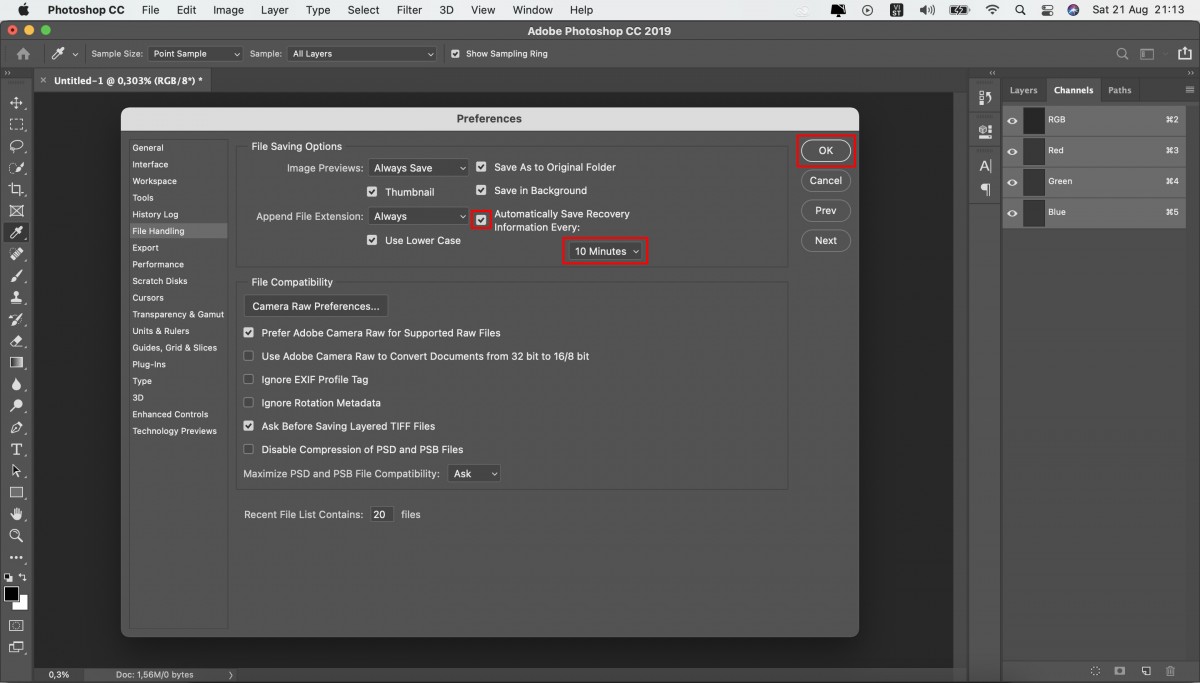
Task: Select the Type tool
Action: [x=16, y=449]
